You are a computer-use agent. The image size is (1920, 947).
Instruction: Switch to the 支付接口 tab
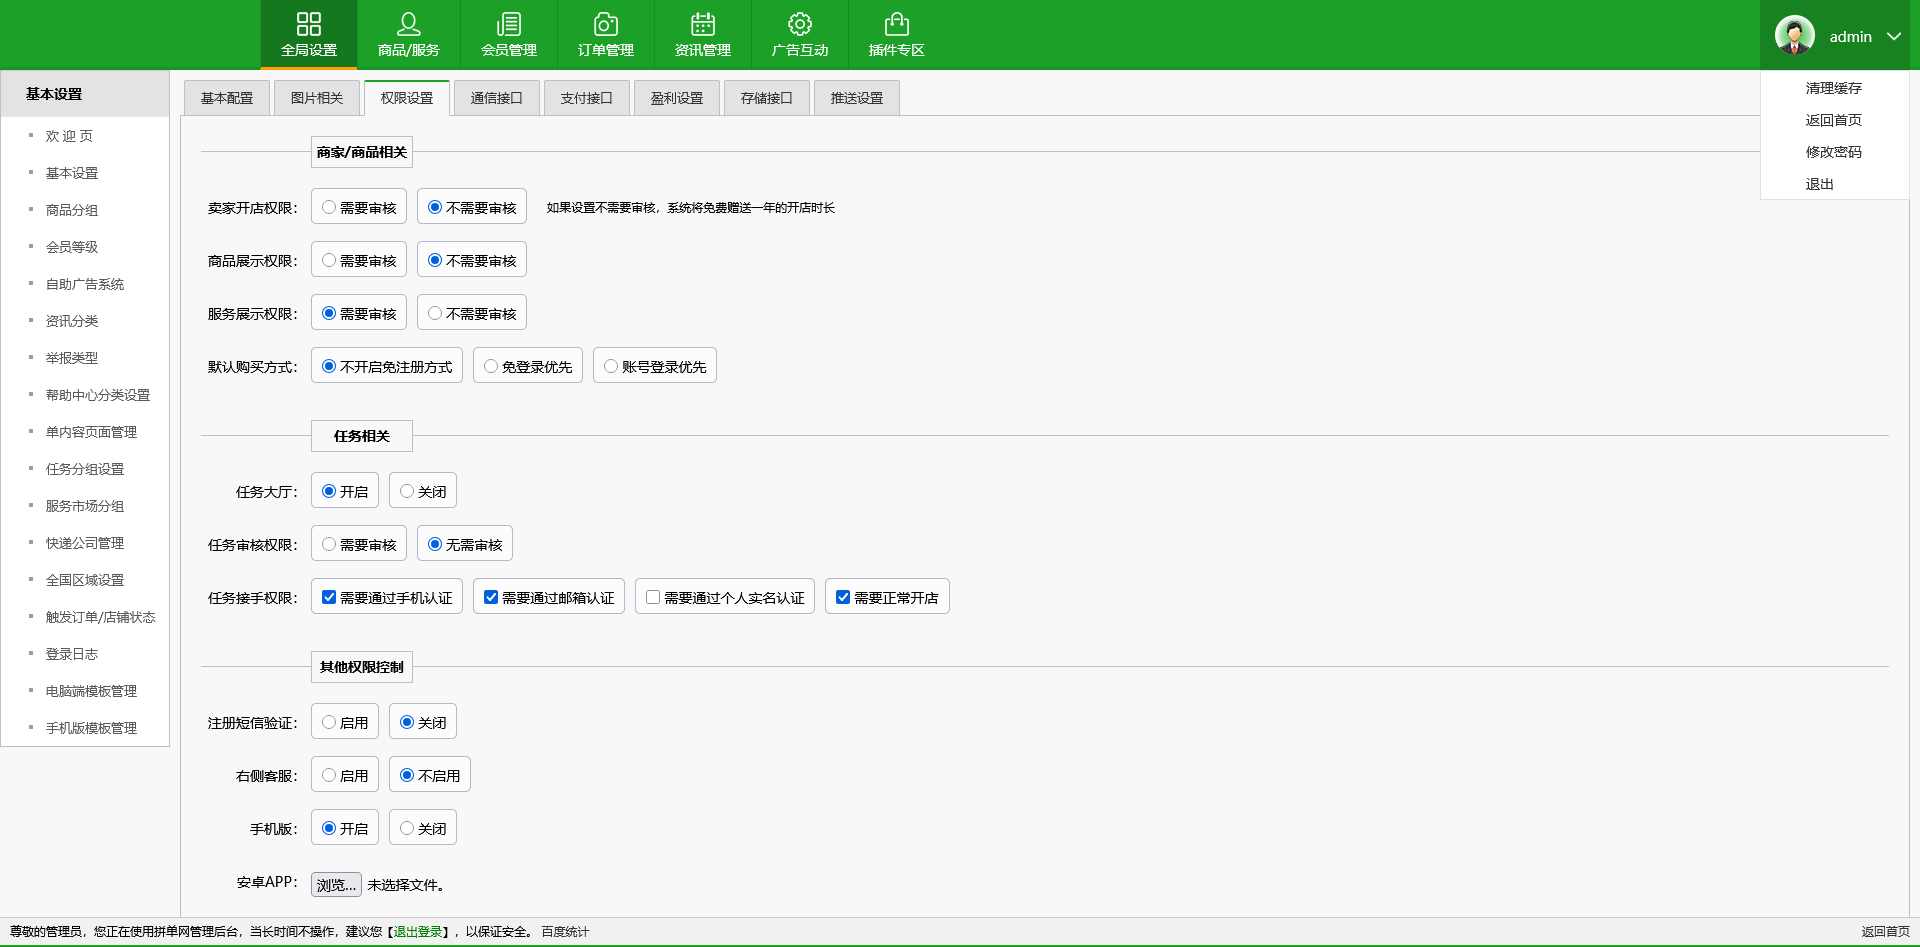point(587,98)
